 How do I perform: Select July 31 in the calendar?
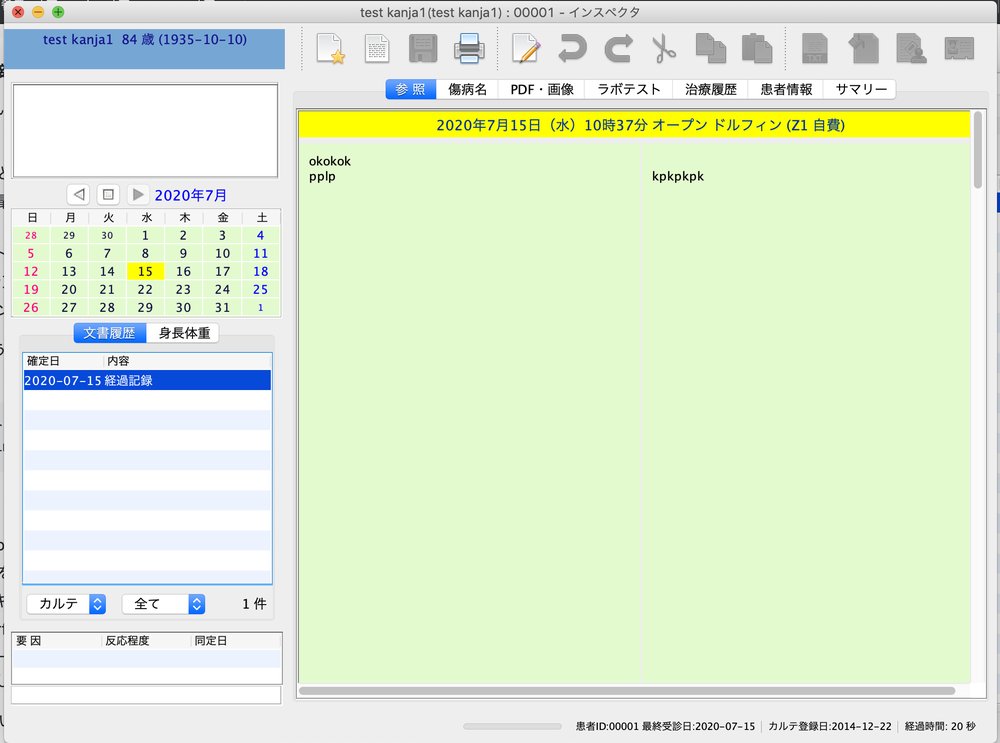click(222, 307)
